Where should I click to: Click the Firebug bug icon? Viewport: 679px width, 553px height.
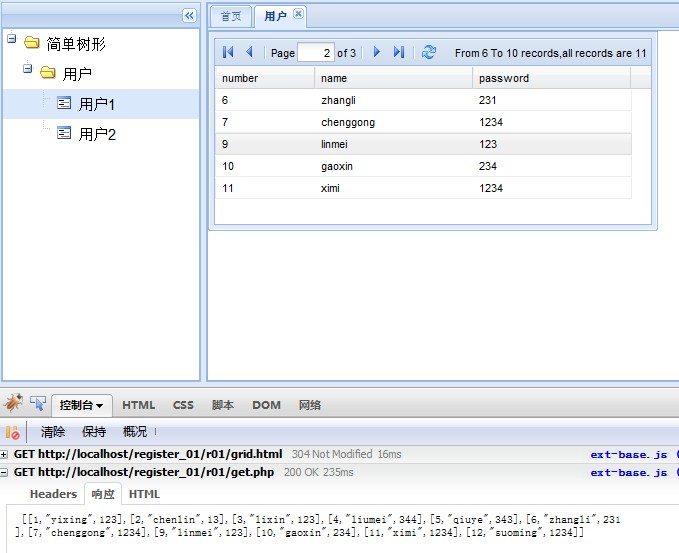pyautogui.click(x=13, y=404)
